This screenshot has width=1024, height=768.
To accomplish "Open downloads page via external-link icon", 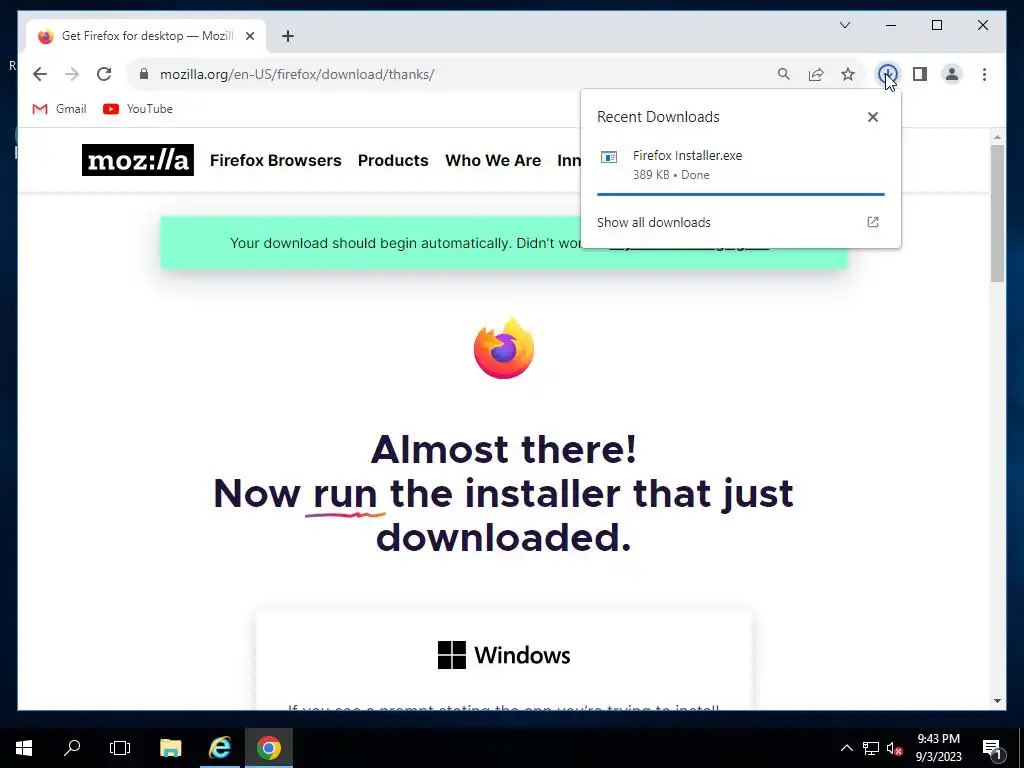I will (x=872, y=222).
